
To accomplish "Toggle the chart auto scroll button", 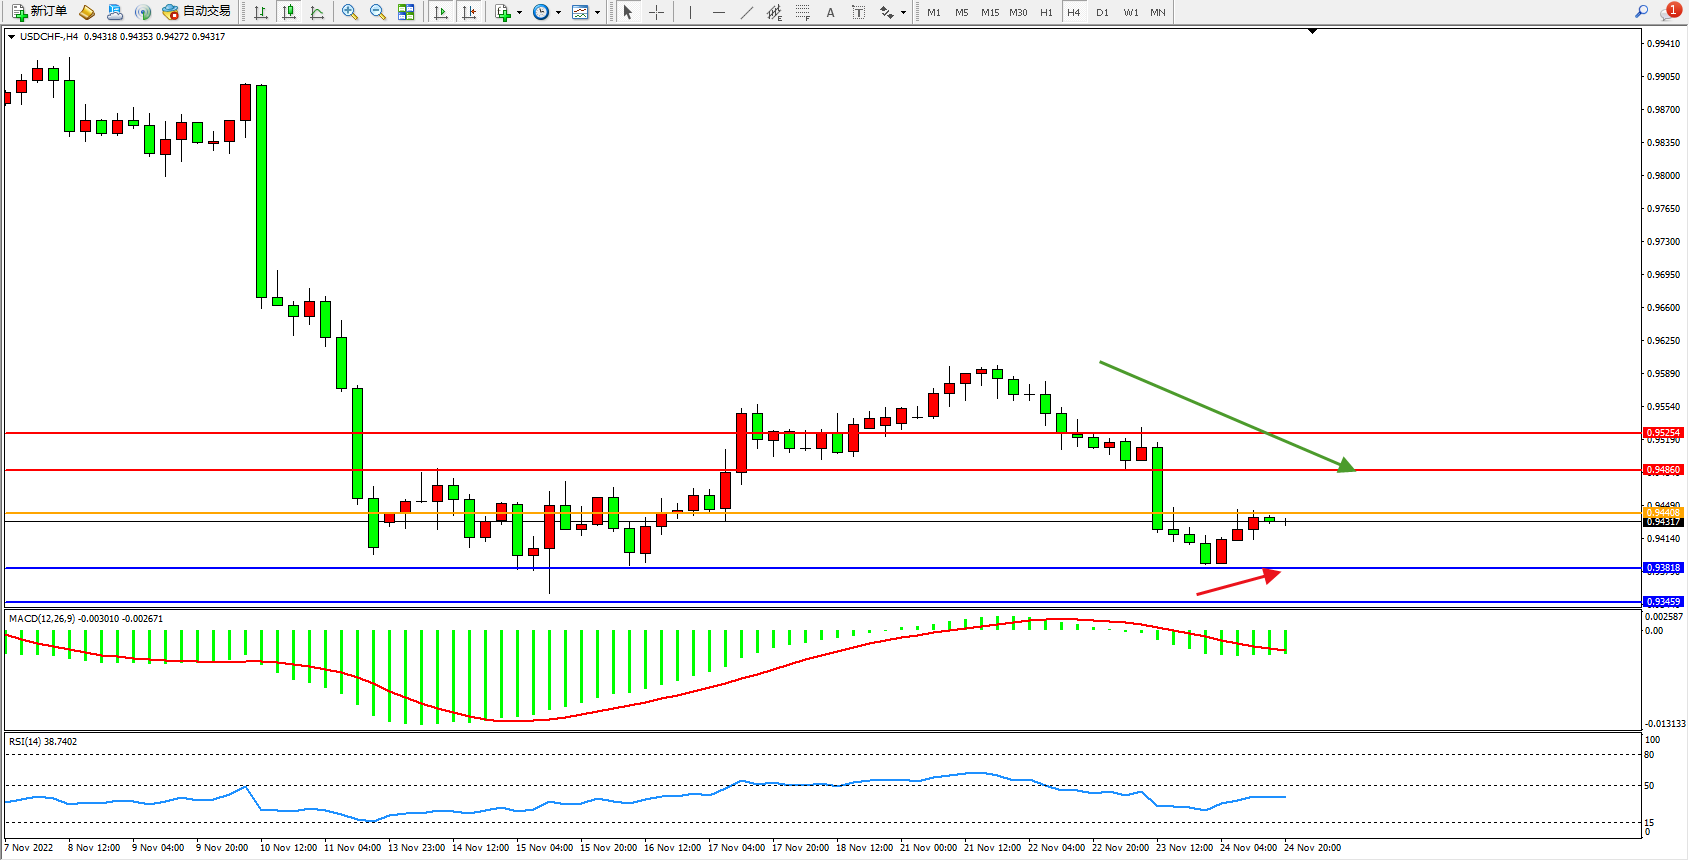I will point(441,12).
